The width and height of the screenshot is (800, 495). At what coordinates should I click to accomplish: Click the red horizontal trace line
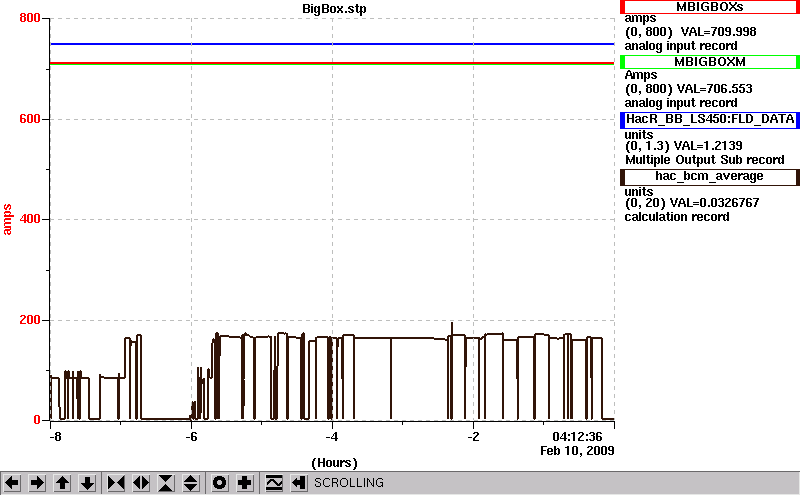[x=332, y=63]
